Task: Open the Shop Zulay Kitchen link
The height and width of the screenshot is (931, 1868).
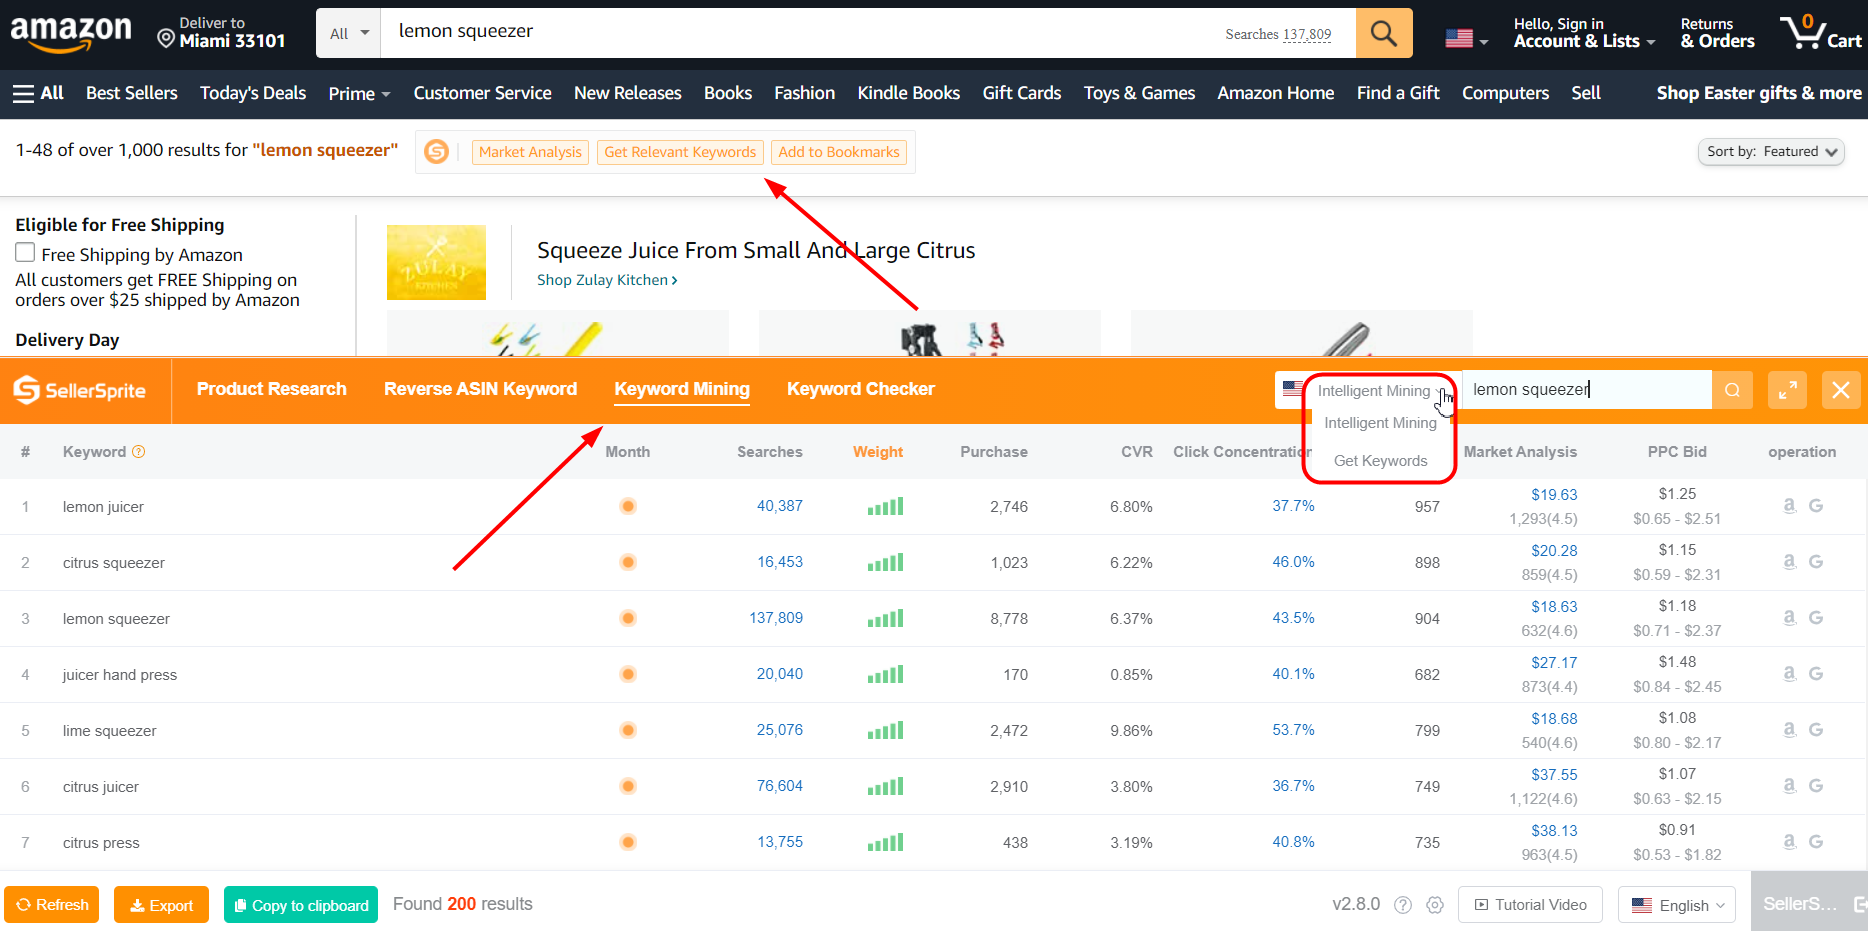Action: pyautogui.click(x=607, y=280)
